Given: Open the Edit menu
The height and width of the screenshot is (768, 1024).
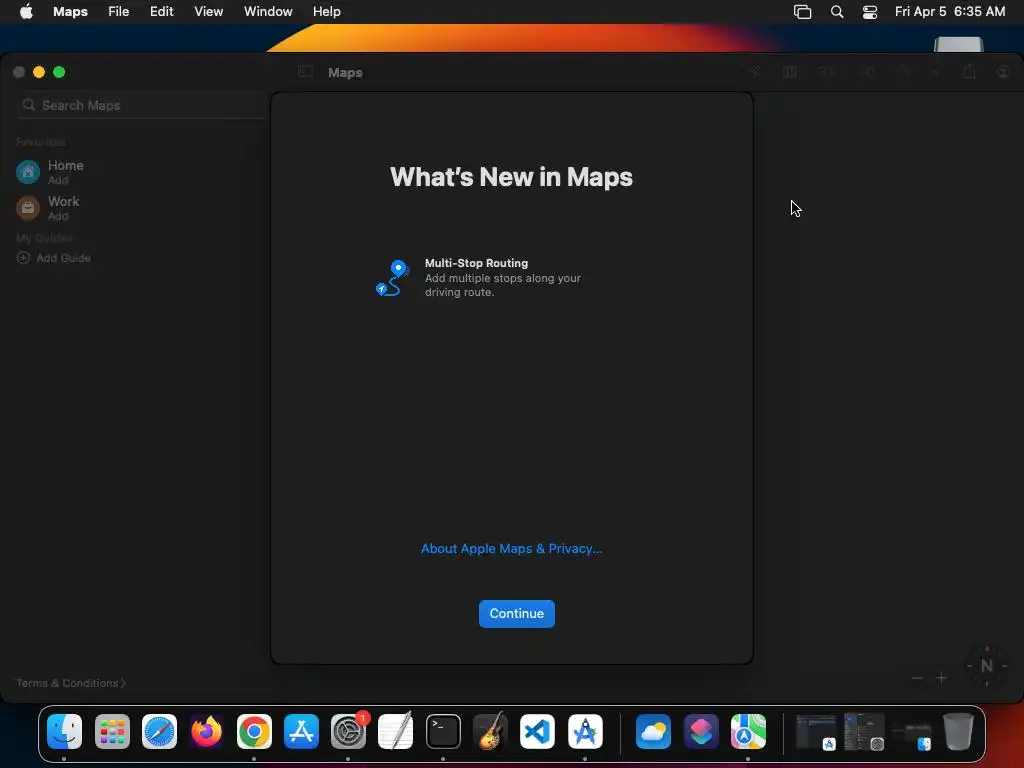Looking at the screenshot, I should point(161,11).
